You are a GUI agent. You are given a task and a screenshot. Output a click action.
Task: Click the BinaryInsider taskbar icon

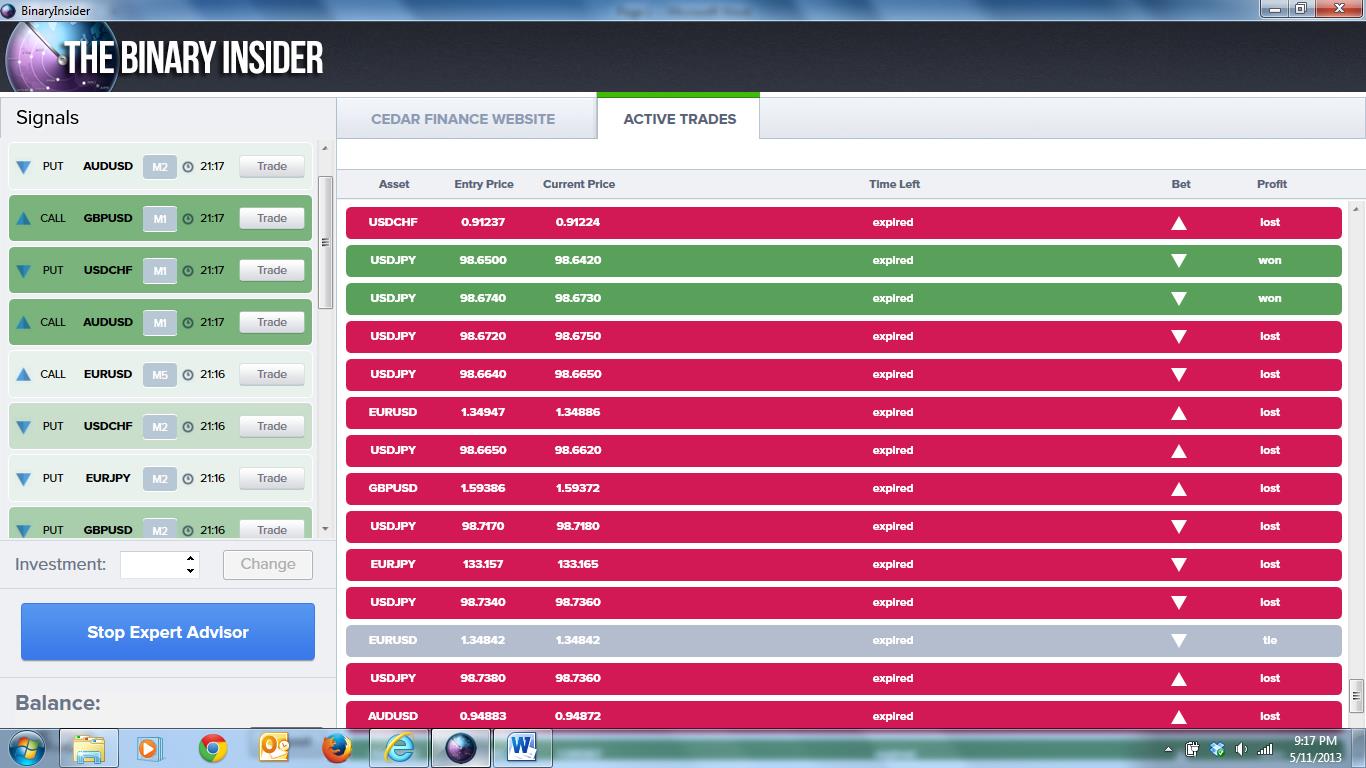(460, 748)
